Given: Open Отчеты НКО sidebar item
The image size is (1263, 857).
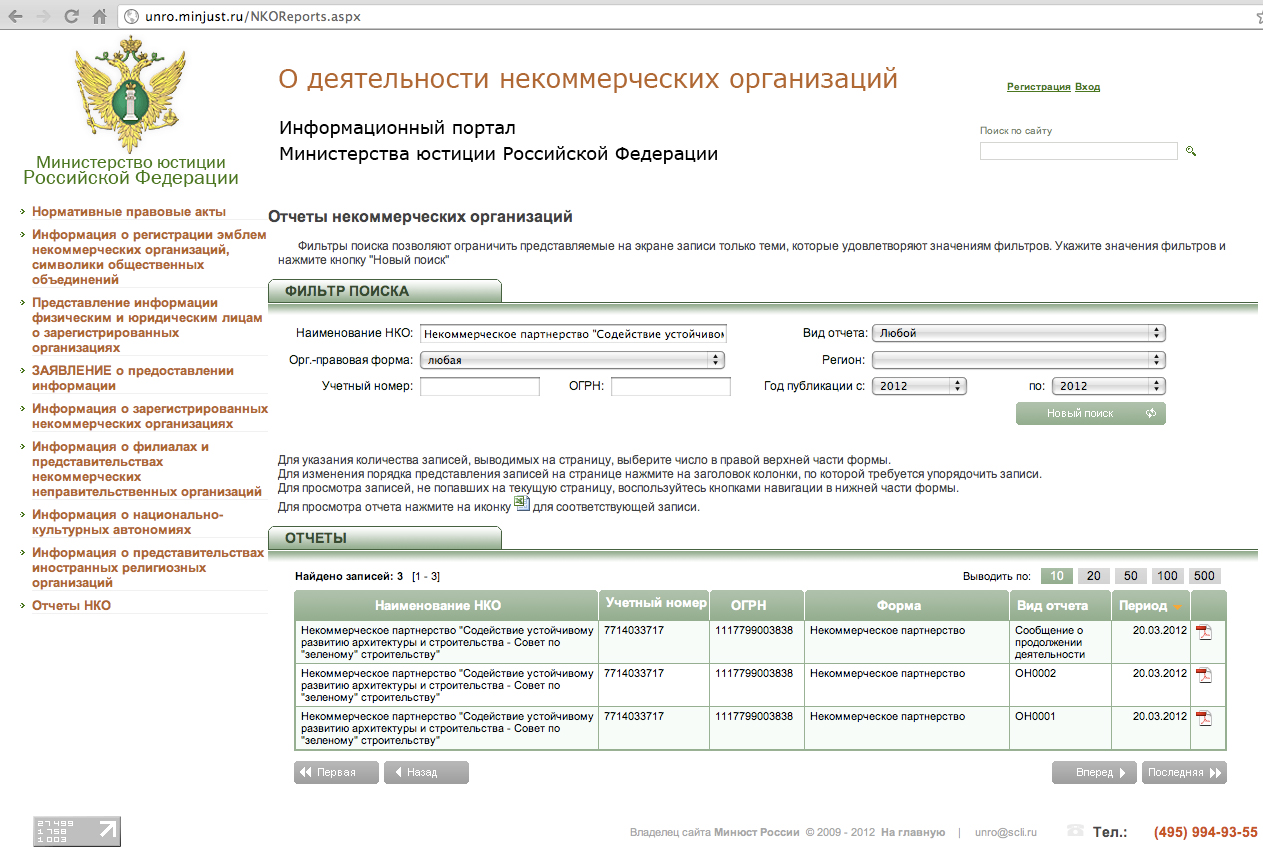Looking at the screenshot, I should [x=72, y=605].
